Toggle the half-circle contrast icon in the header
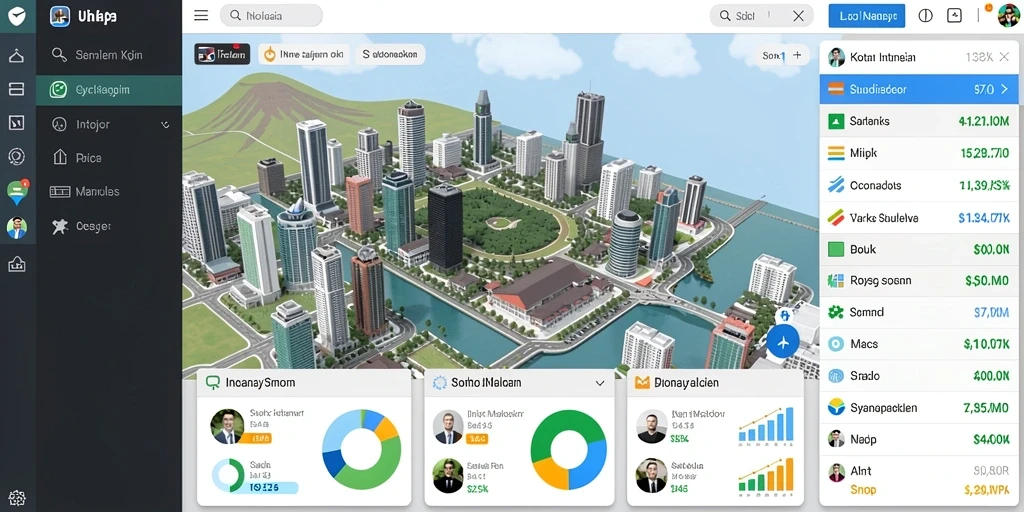Viewport: 1024px width, 512px height. tap(925, 16)
